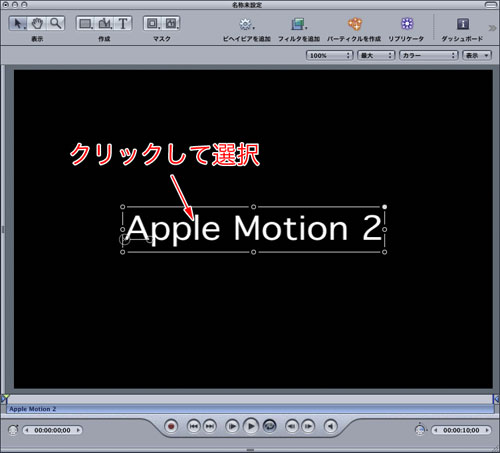This screenshot has height=453, width=500.
Task: Start playback with the play button
Action: [251, 426]
